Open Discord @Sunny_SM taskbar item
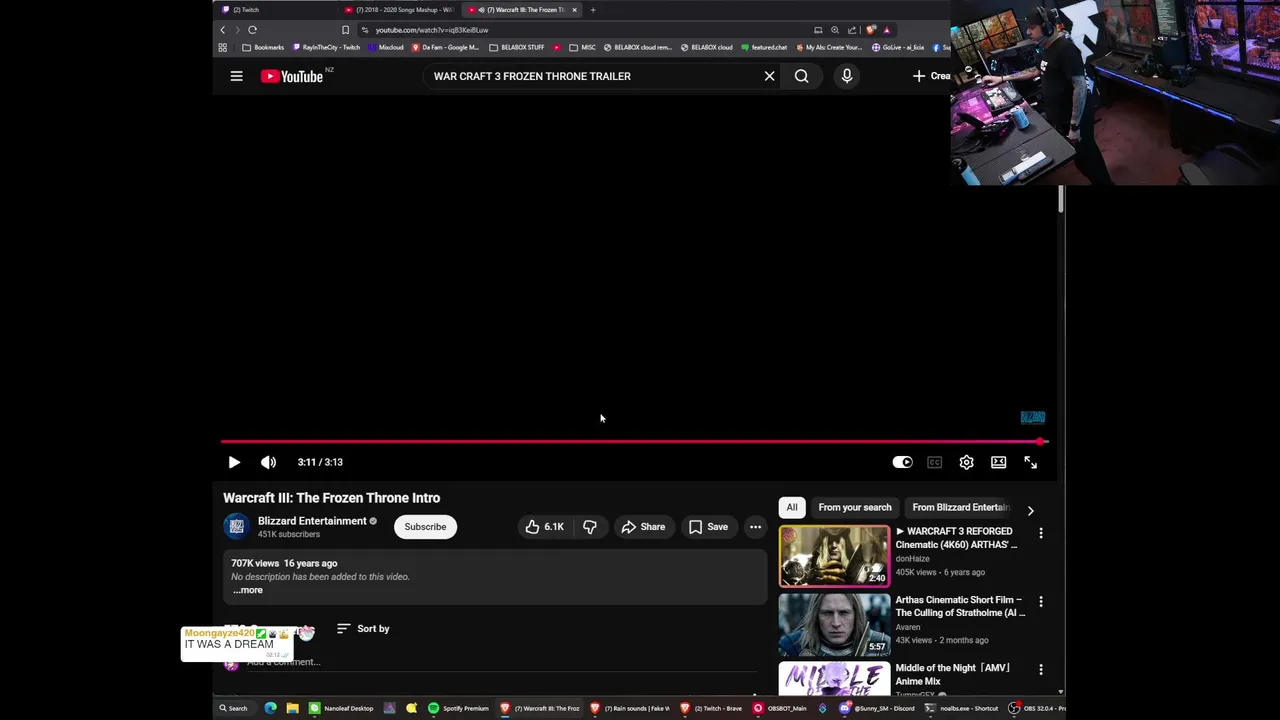The height and width of the screenshot is (720, 1280). (x=878, y=708)
